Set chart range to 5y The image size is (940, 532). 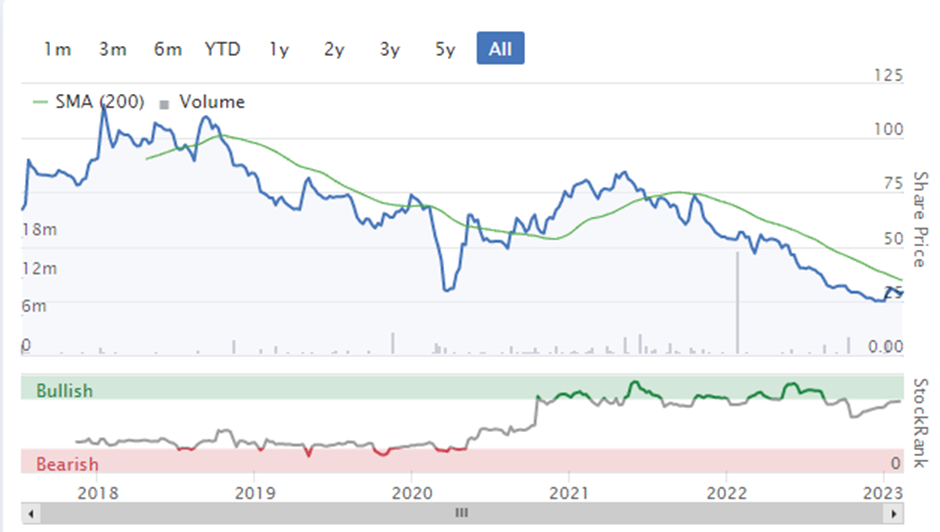[x=445, y=49]
